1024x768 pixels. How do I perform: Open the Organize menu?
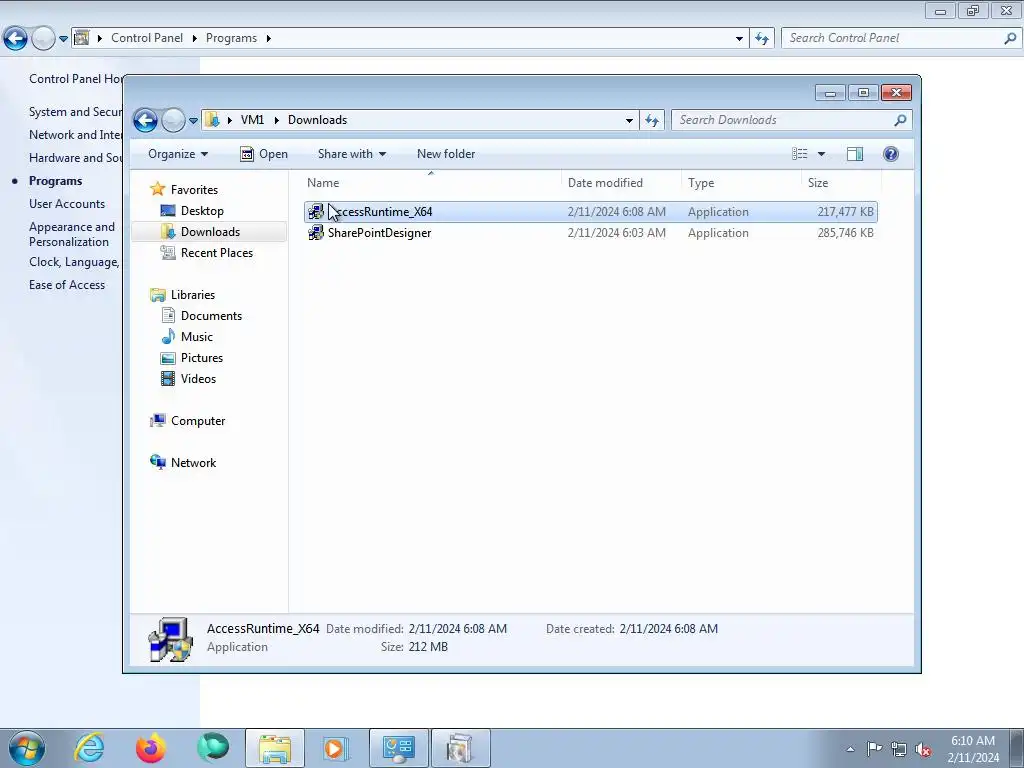(178, 154)
